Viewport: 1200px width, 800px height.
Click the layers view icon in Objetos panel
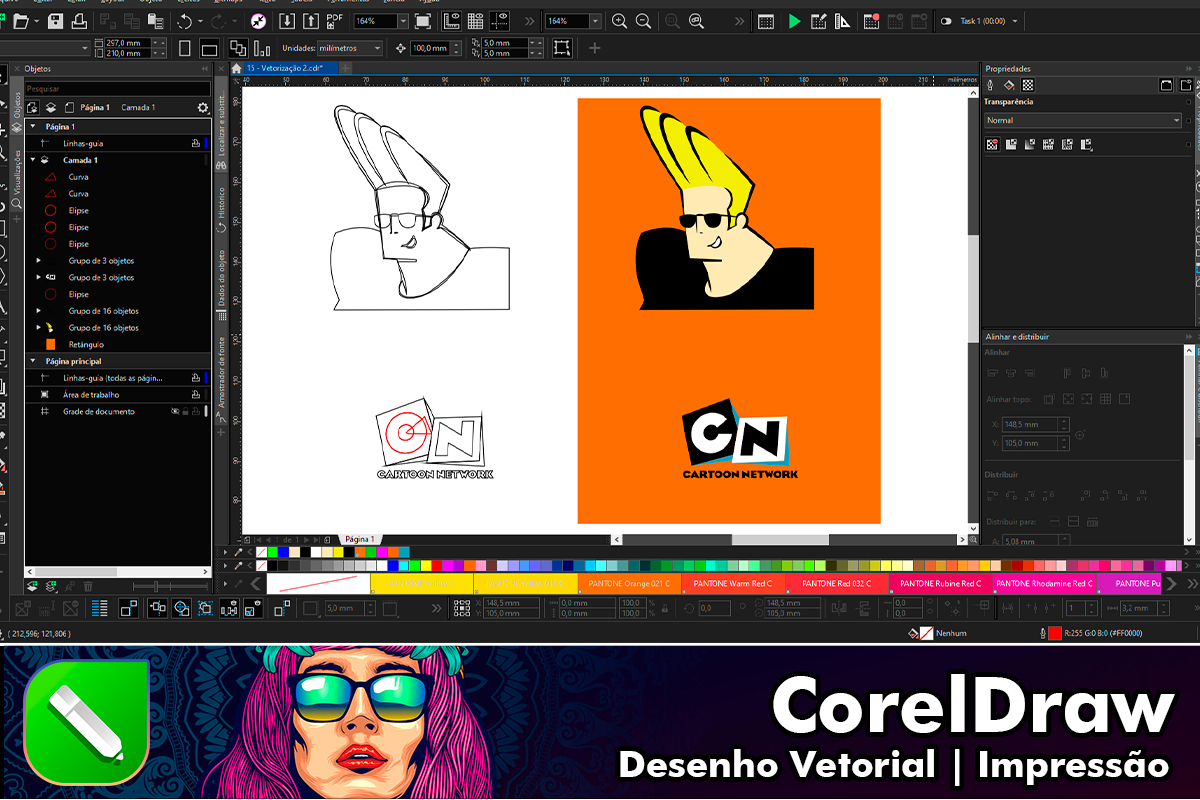tap(50, 107)
